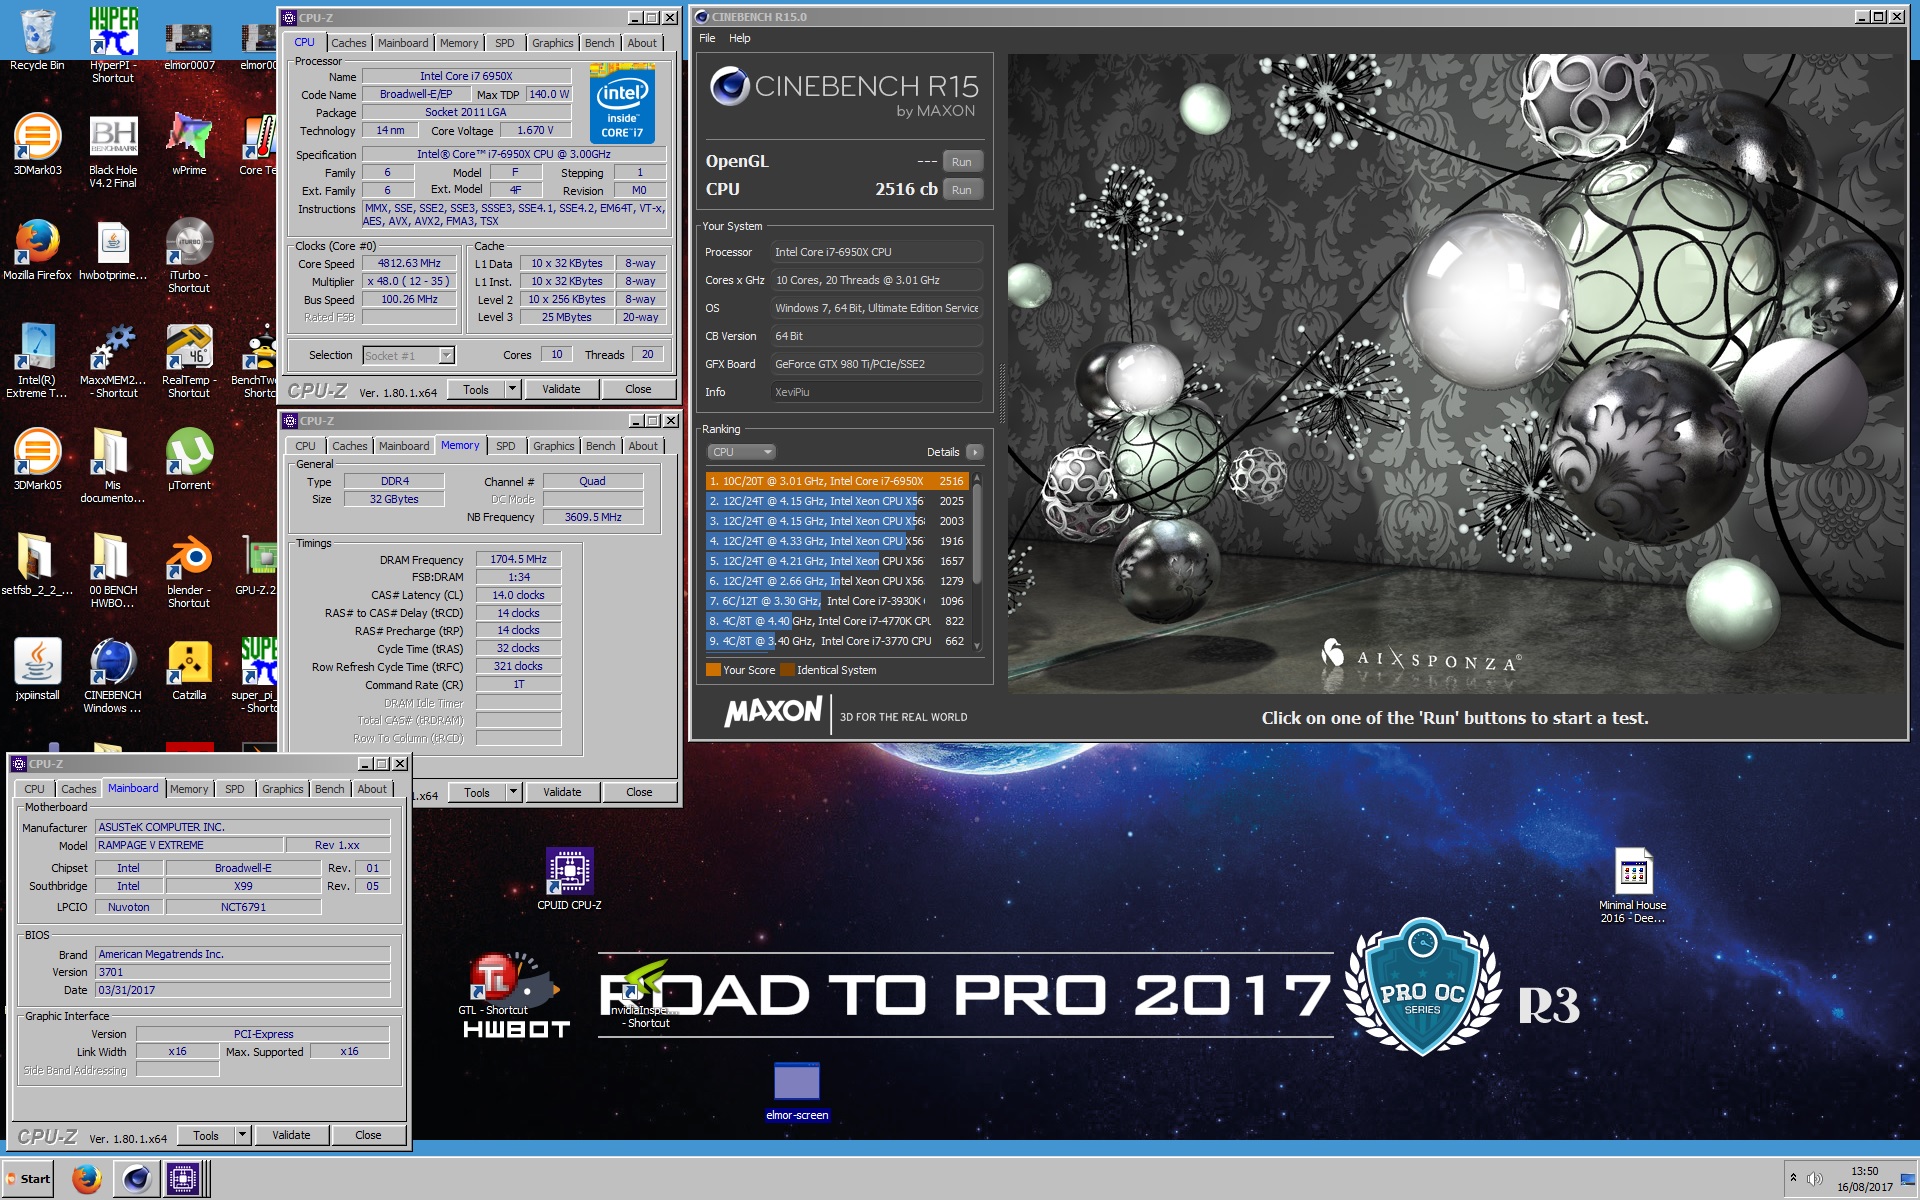Expand Tools arrow in Memory CPU-Z window
Viewport: 1920px width, 1200px height.
click(514, 792)
